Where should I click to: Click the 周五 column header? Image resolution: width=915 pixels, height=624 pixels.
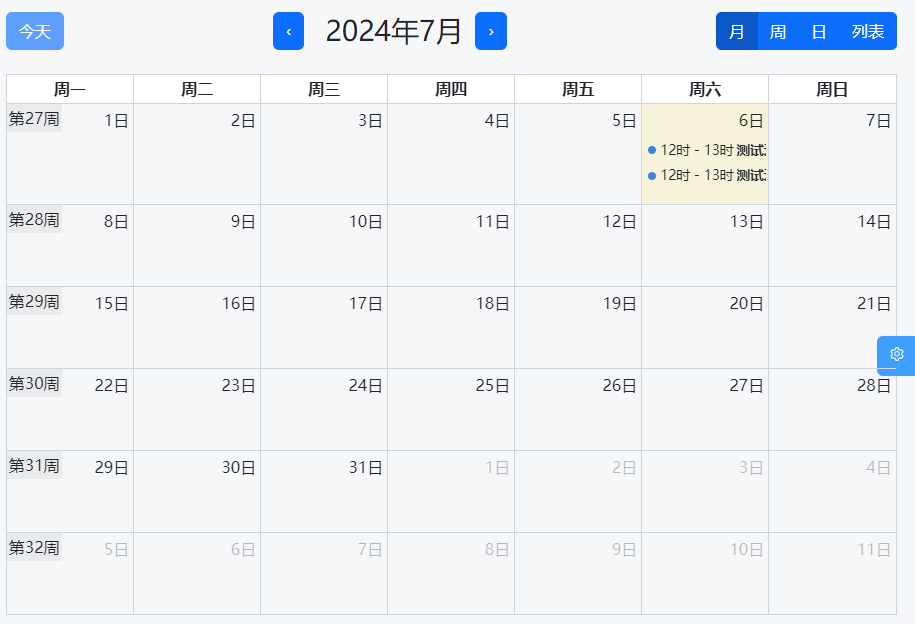click(x=578, y=89)
